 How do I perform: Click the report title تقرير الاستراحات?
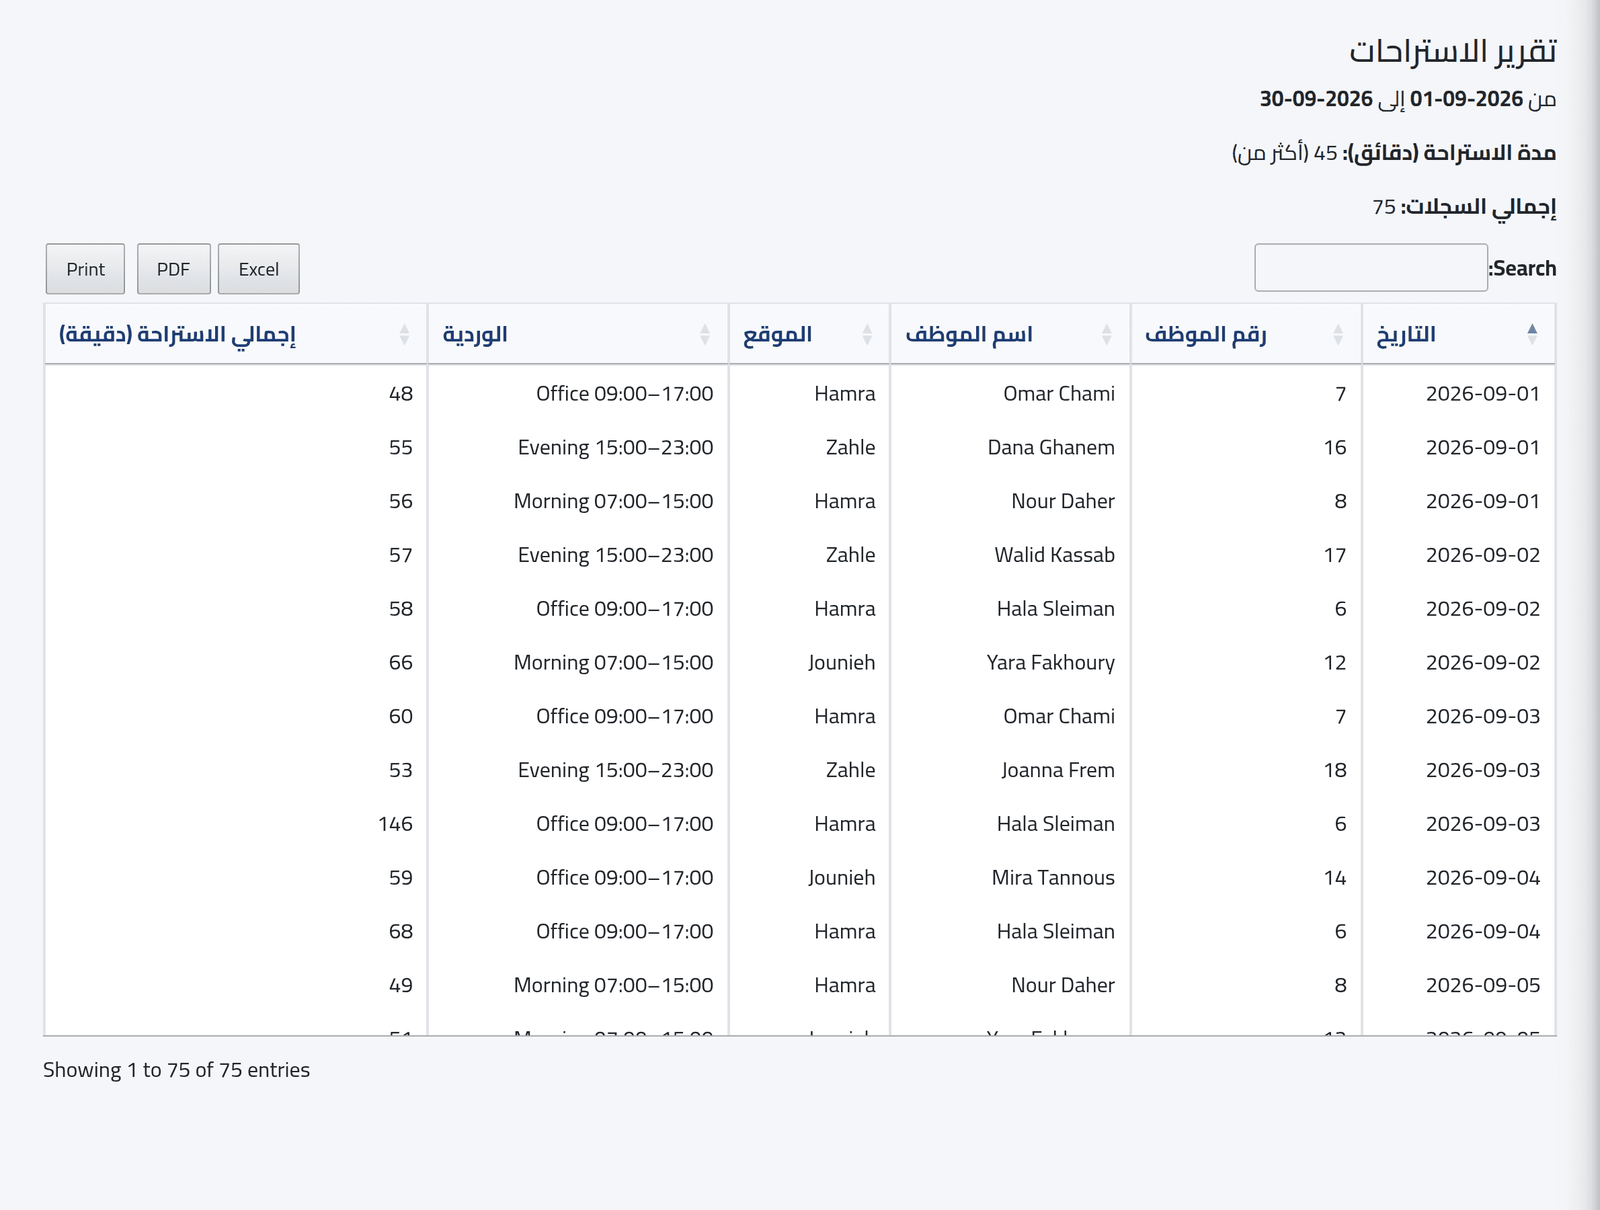tap(1453, 51)
